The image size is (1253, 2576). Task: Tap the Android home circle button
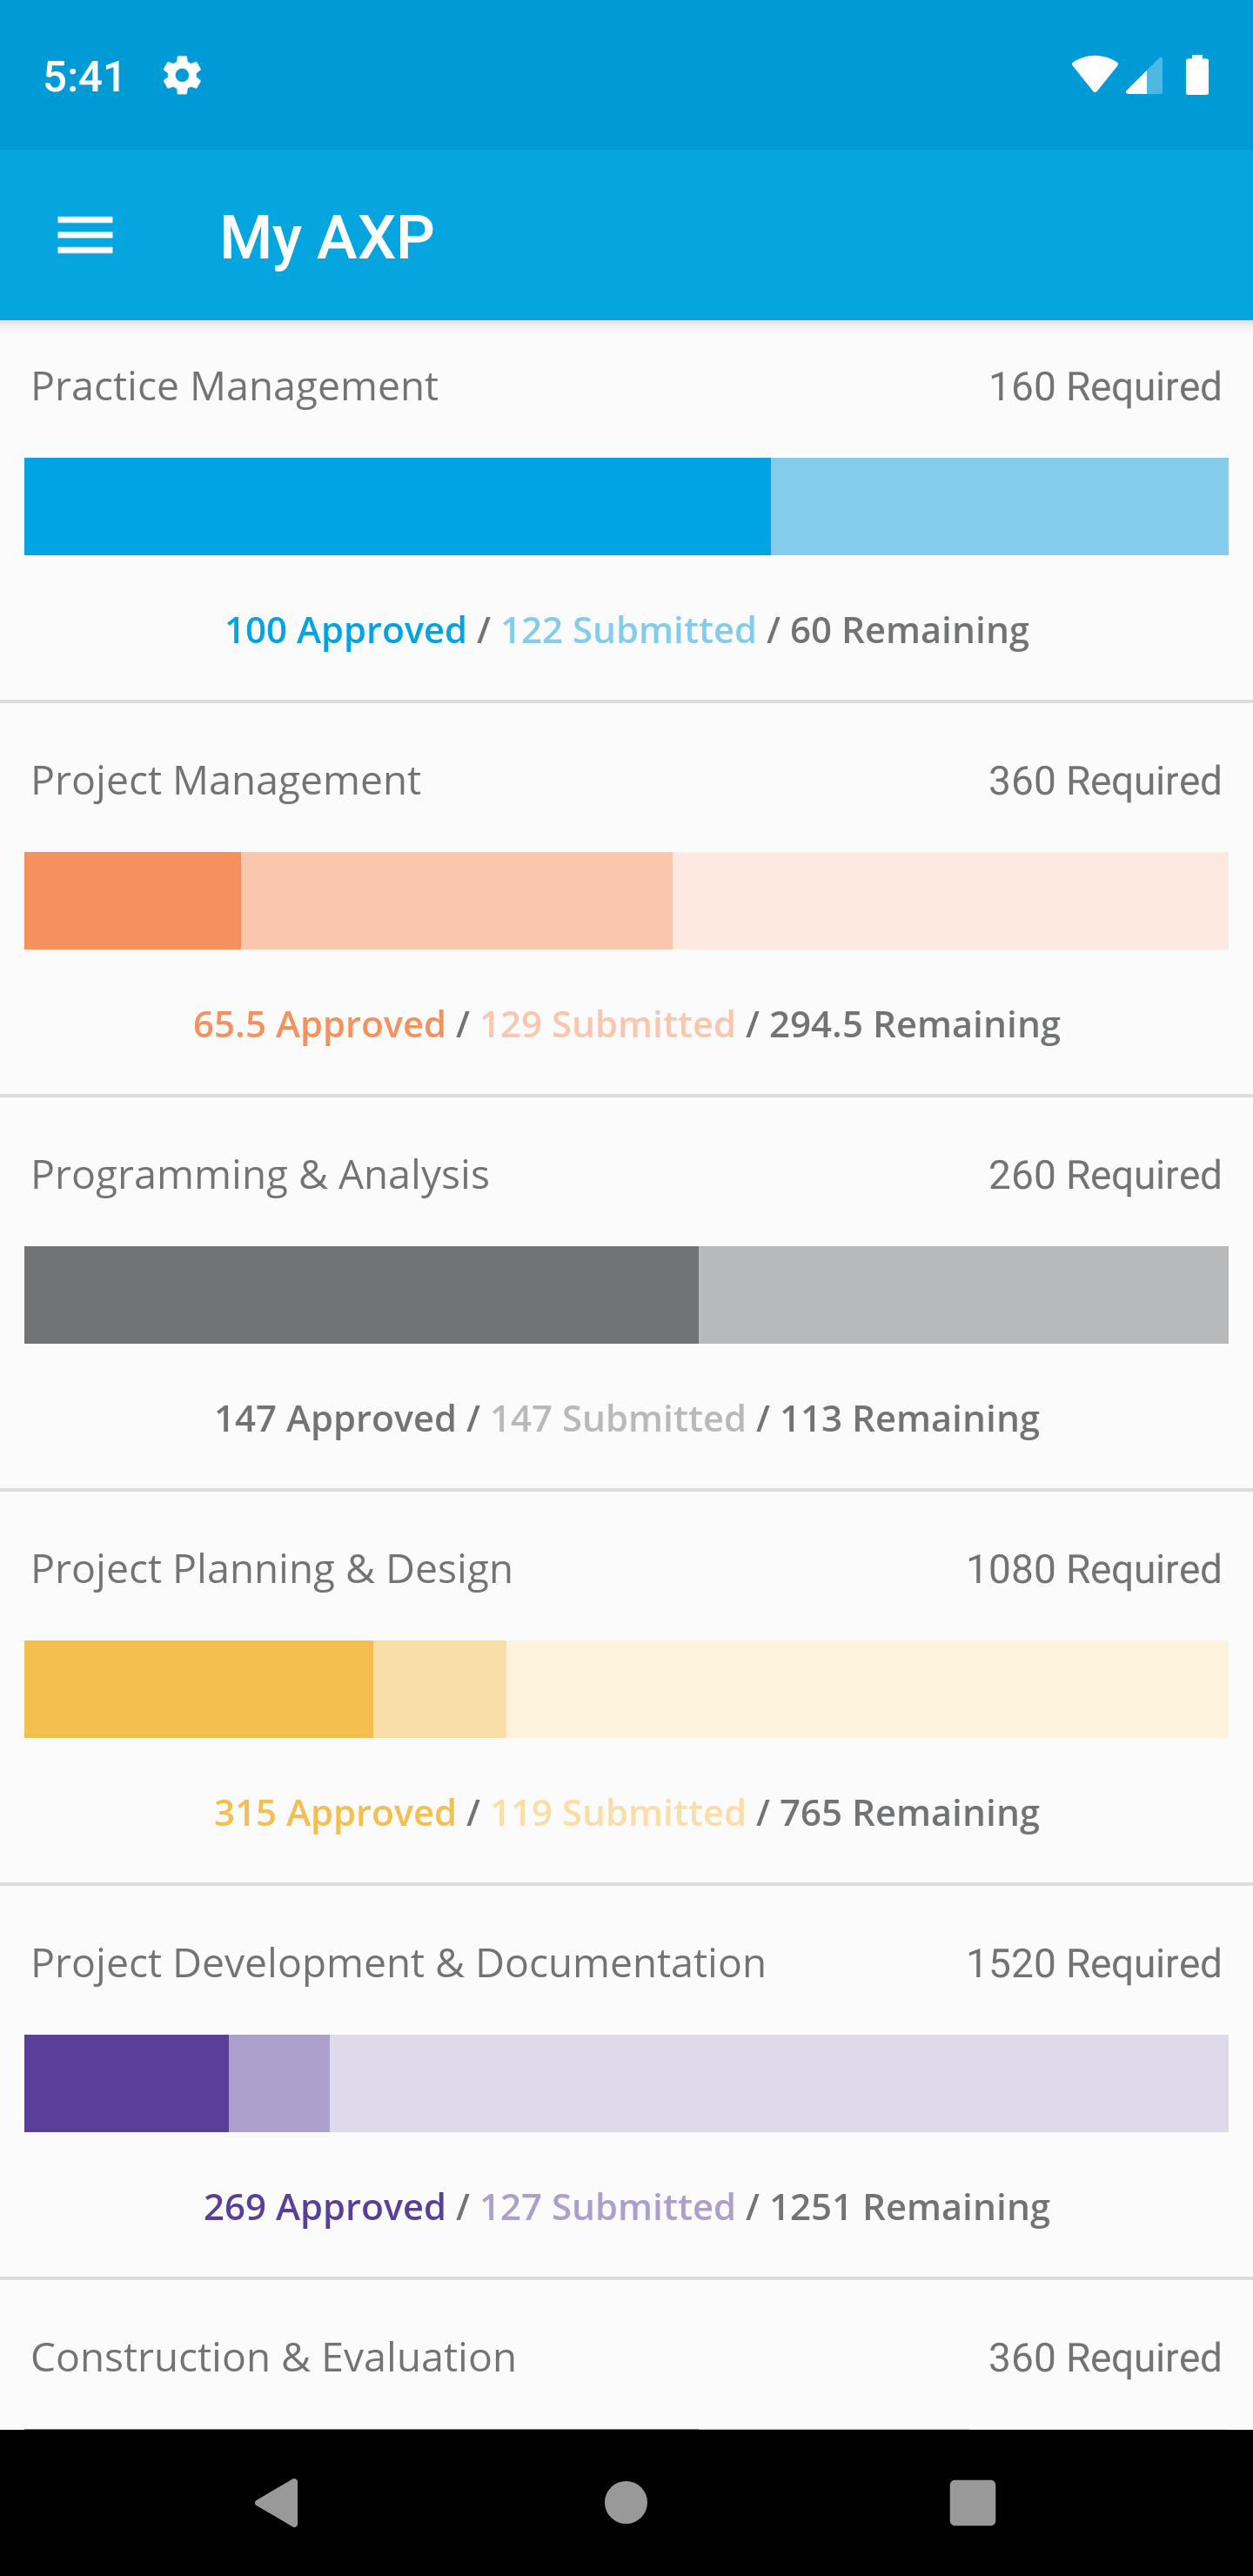[x=626, y=2502]
